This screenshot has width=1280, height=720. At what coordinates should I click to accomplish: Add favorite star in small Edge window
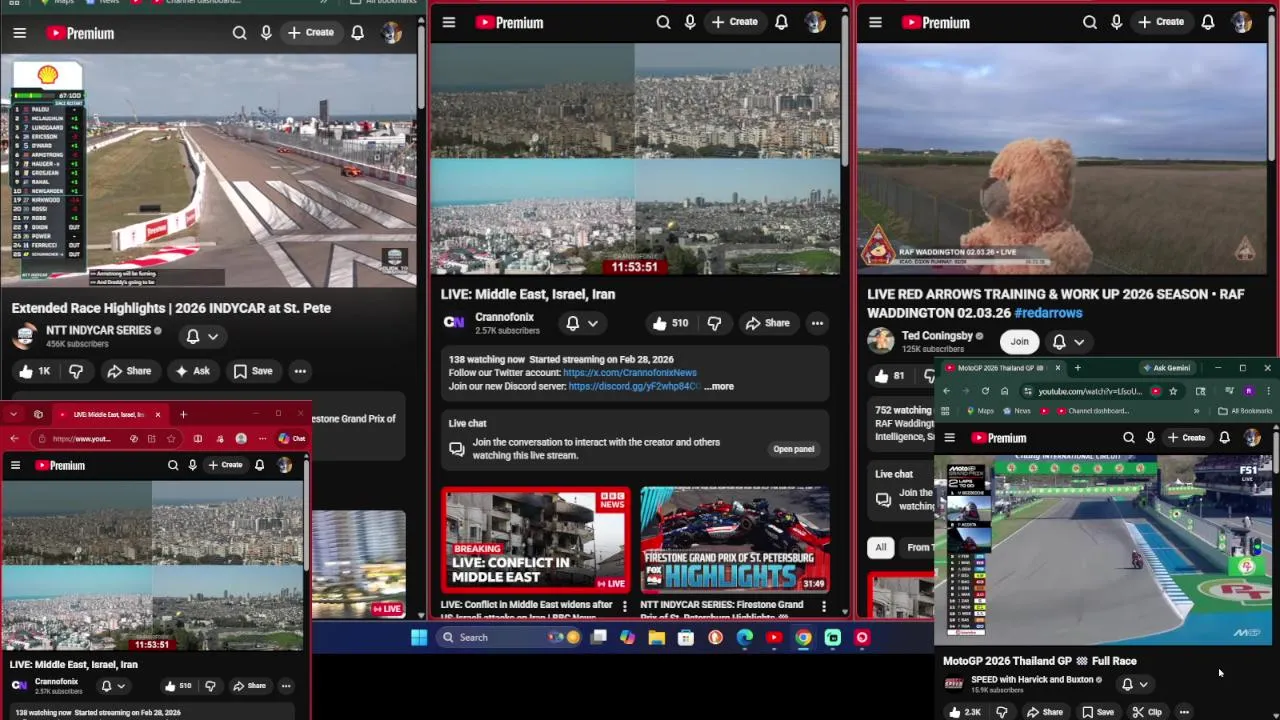pyautogui.click(x=171, y=438)
